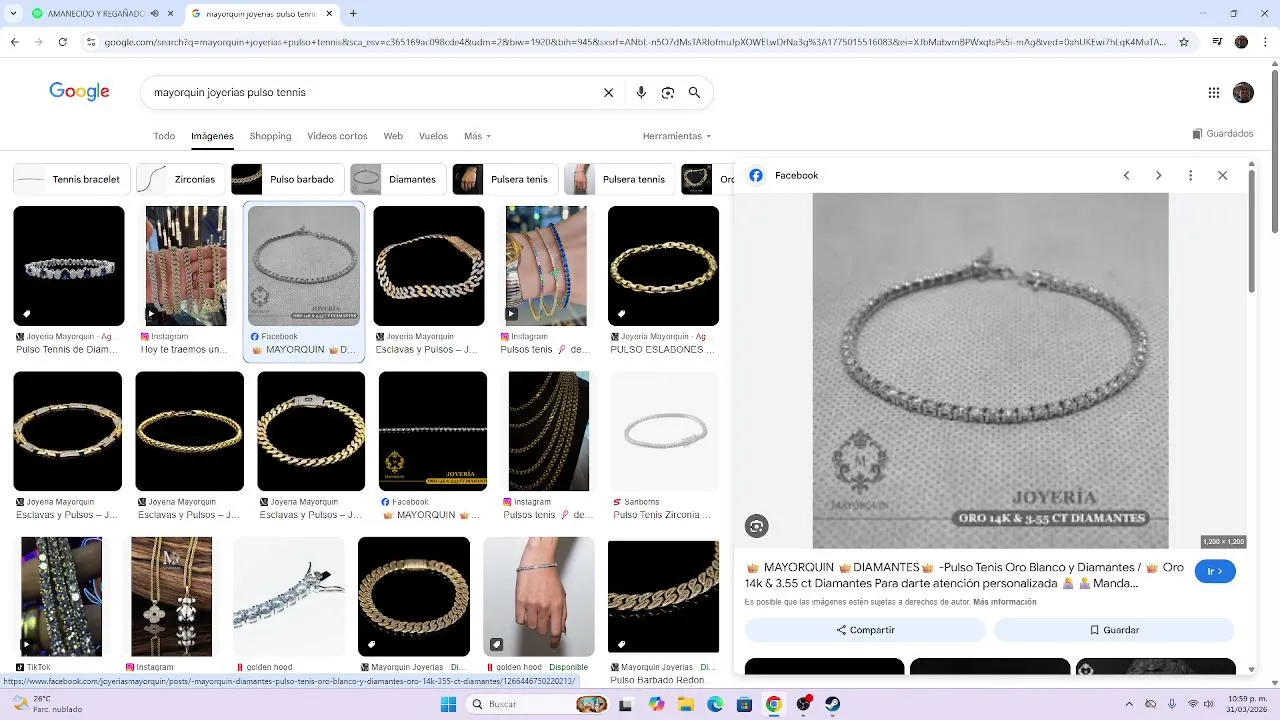Viewport: 1280px width, 720px height.
Task: Open Chrome from the taskbar
Action: coord(773,704)
